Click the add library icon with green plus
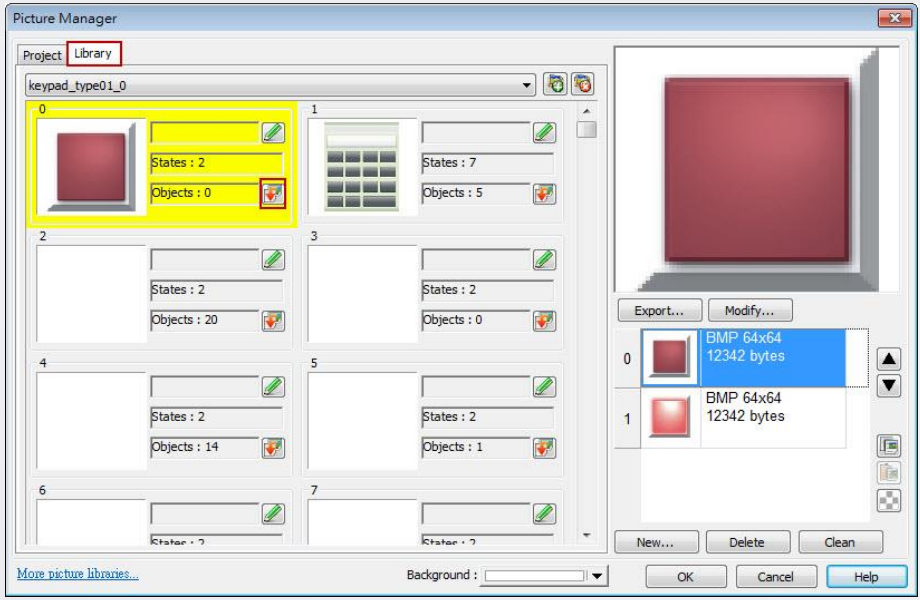This screenshot has width=920, height=600. click(554, 84)
